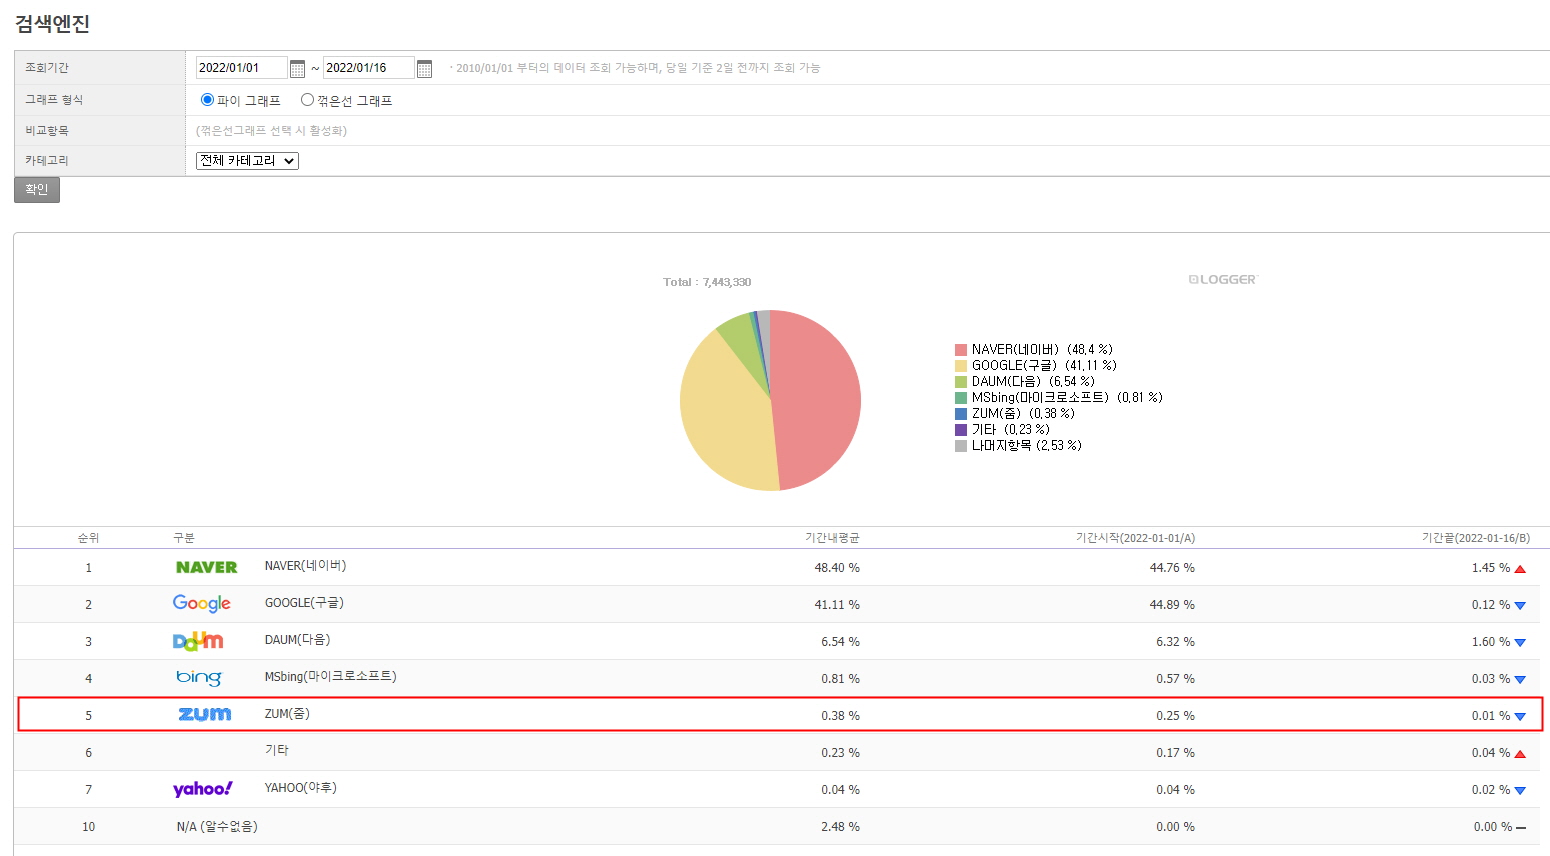Viewport: 1550px width, 856px height.
Task: Click the 구분 column header
Action: (x=184, y=538)
